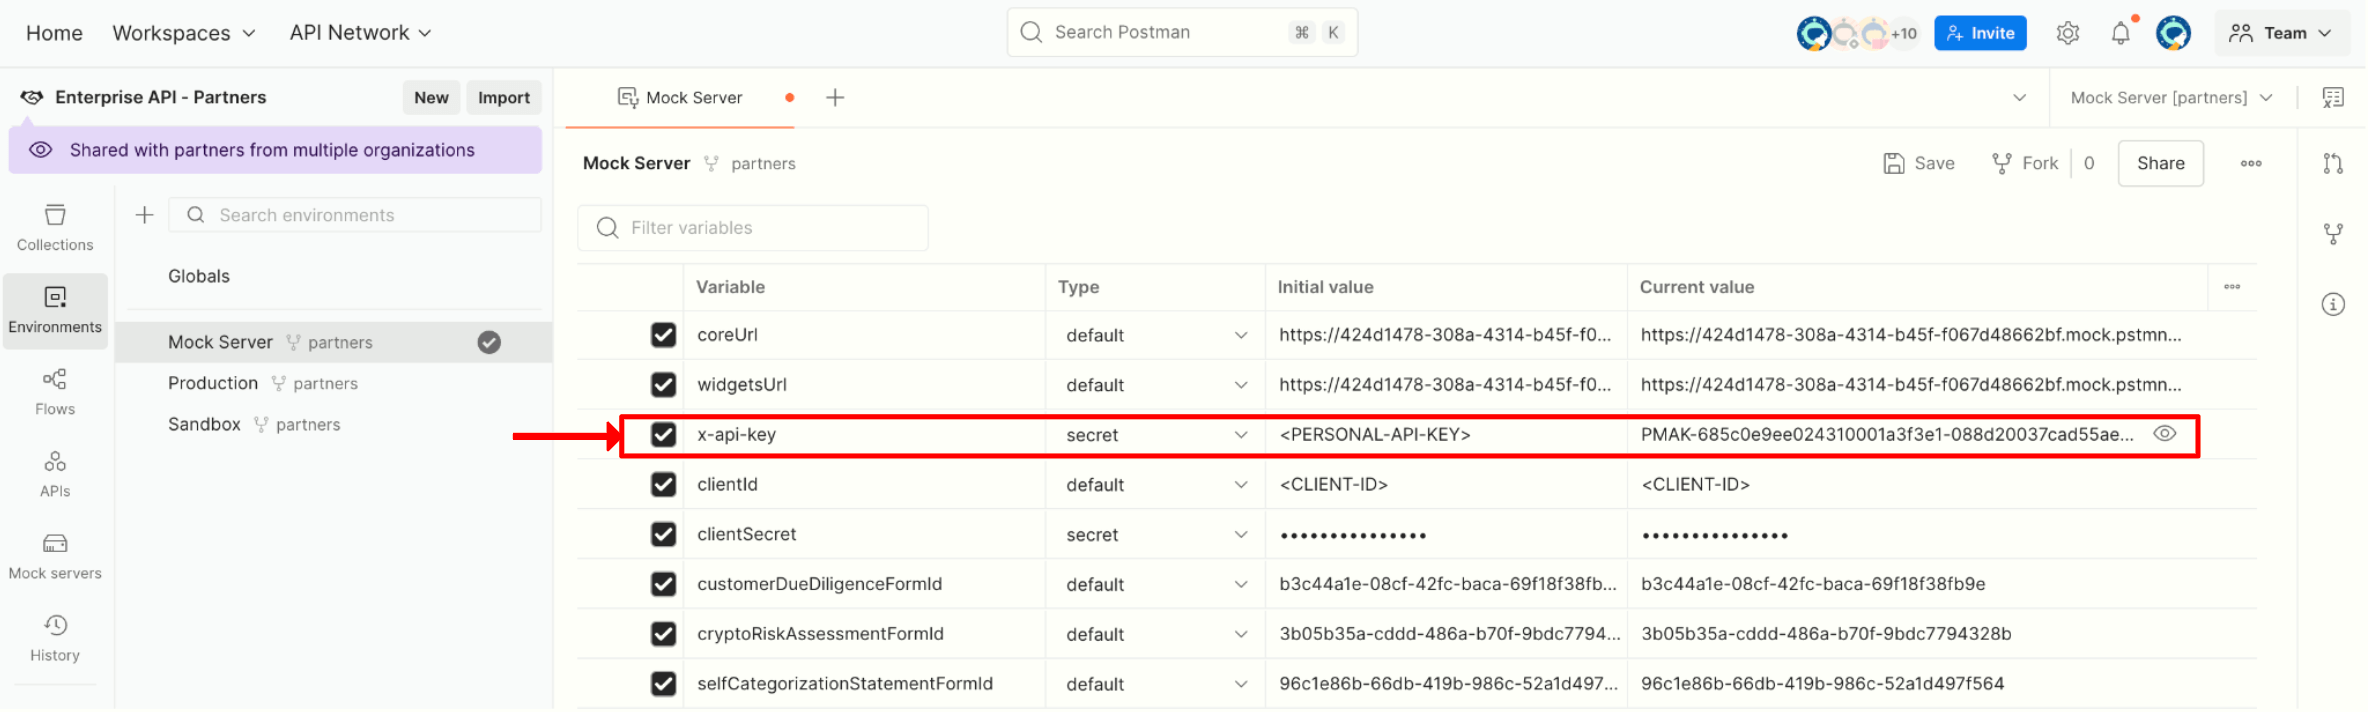Screen dimensions: 2368x712
Task: Open the Workspaces menu
Action: coord(184,33)
